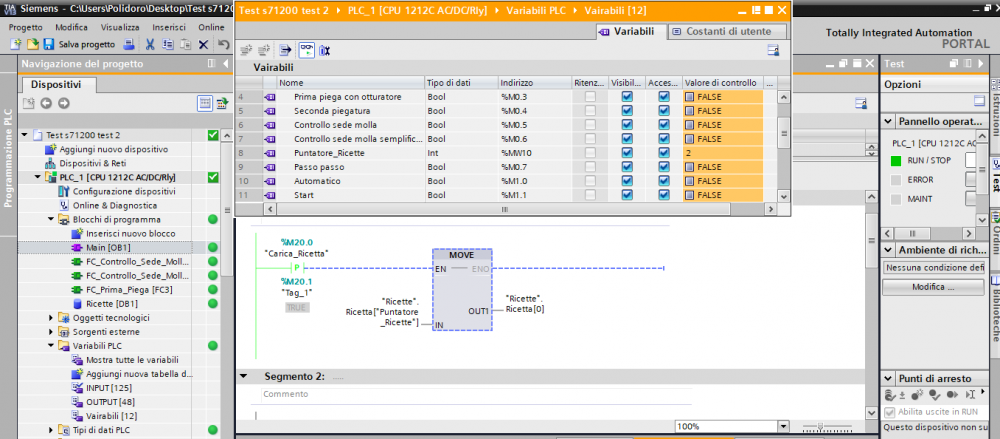
Task: Toggle Accessibile checkbox for Passo passo
Action: (x=664, y=167)
